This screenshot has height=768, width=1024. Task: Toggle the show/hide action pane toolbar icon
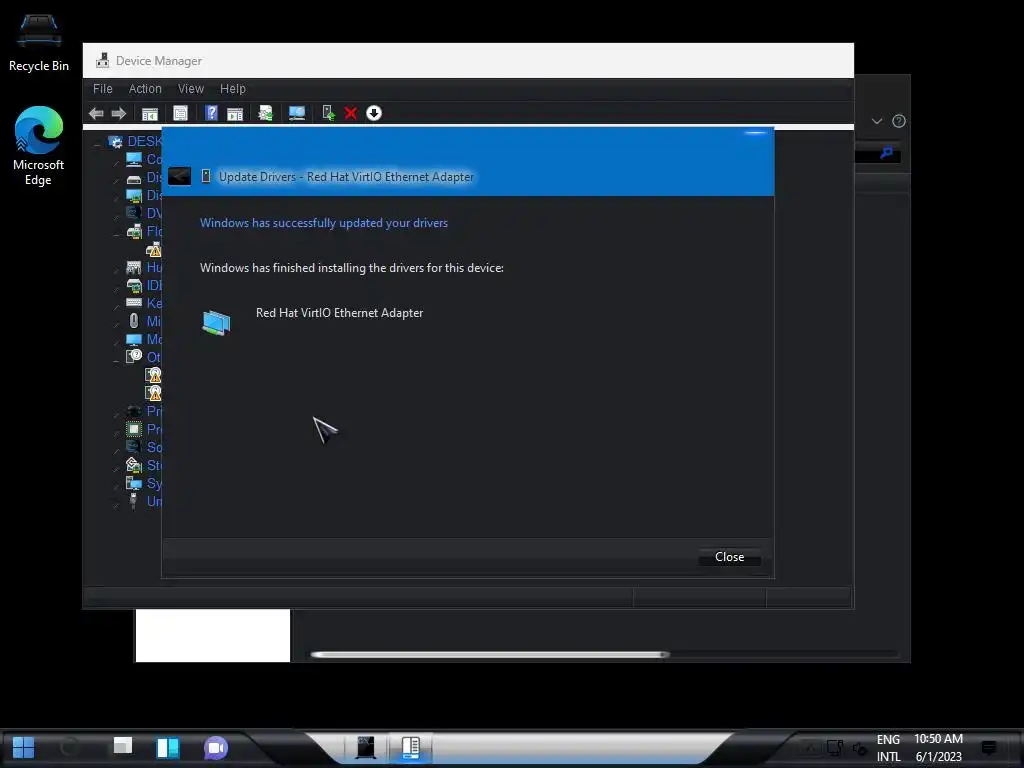[234, 114]
